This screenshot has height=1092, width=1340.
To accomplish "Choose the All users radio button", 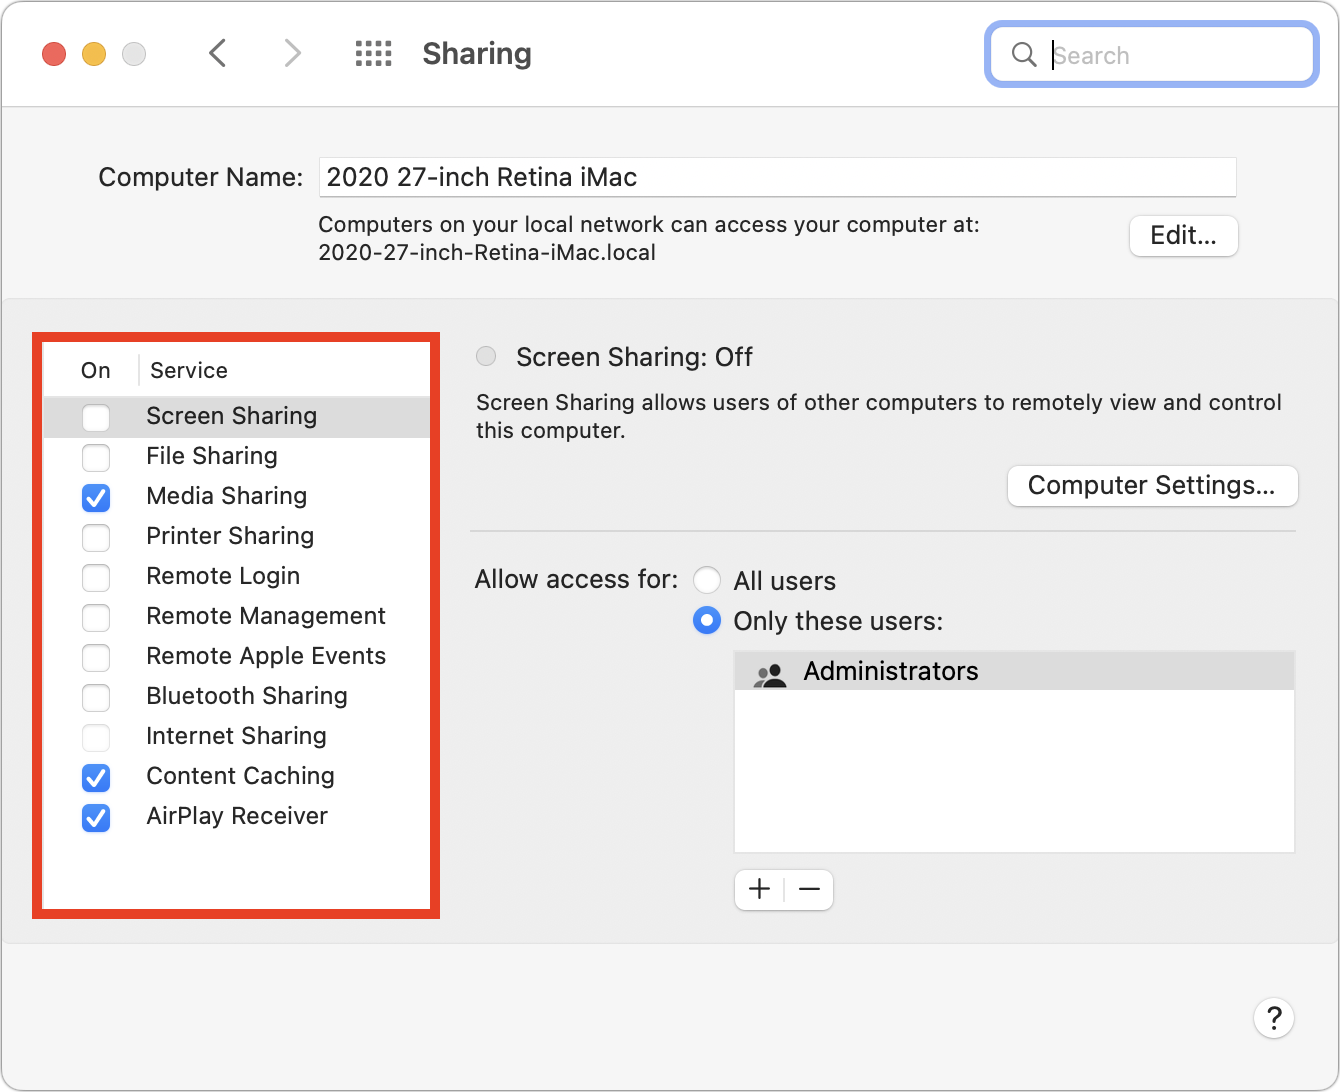I will coord(707,580).
